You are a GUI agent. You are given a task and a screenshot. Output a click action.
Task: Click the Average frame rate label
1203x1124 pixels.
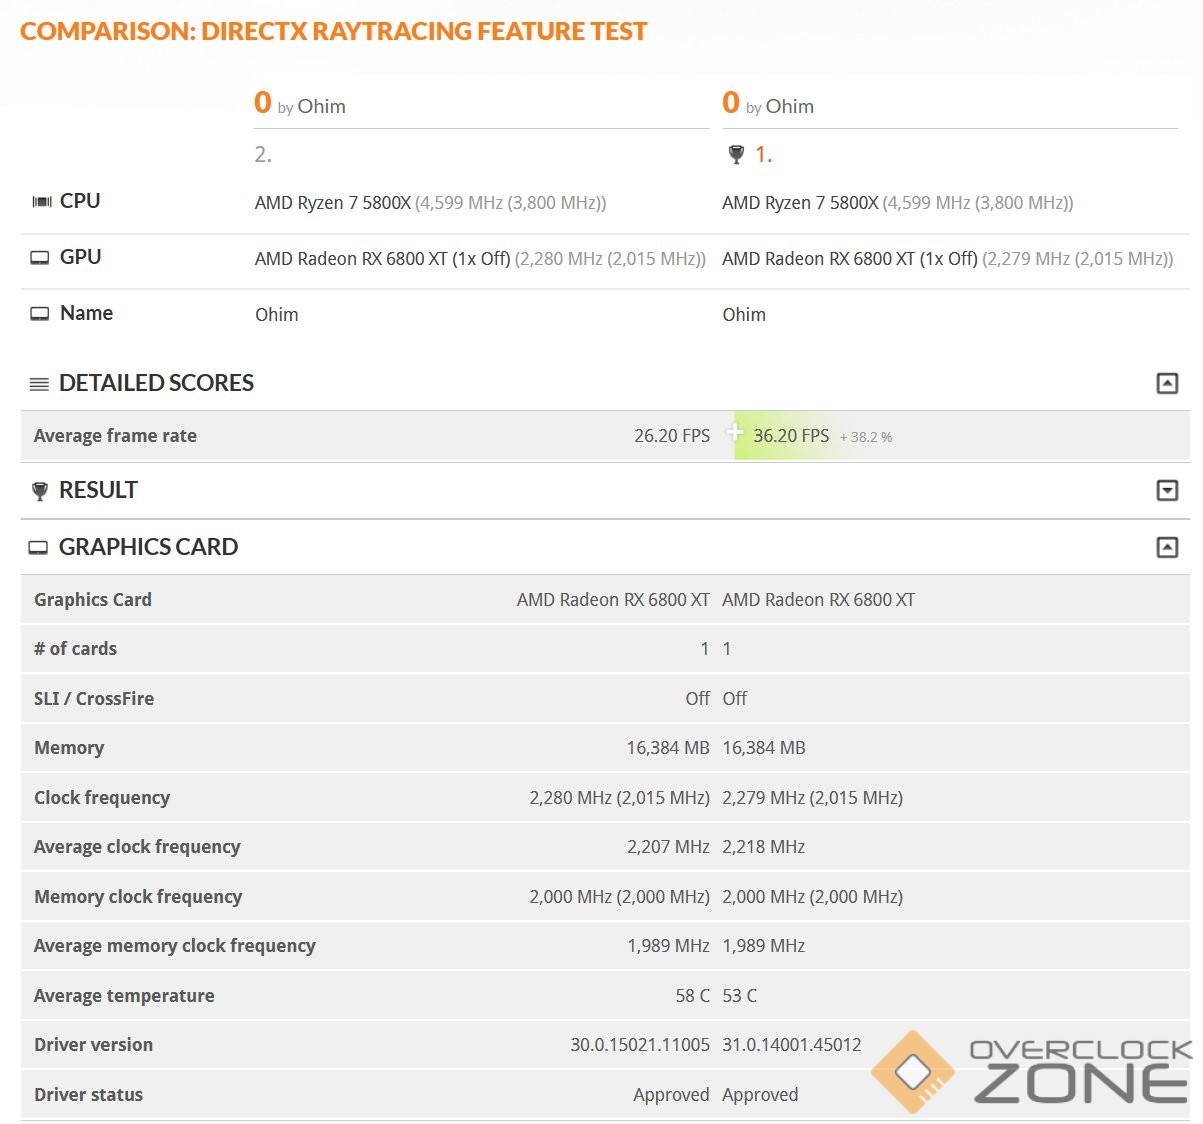(115, 436)
